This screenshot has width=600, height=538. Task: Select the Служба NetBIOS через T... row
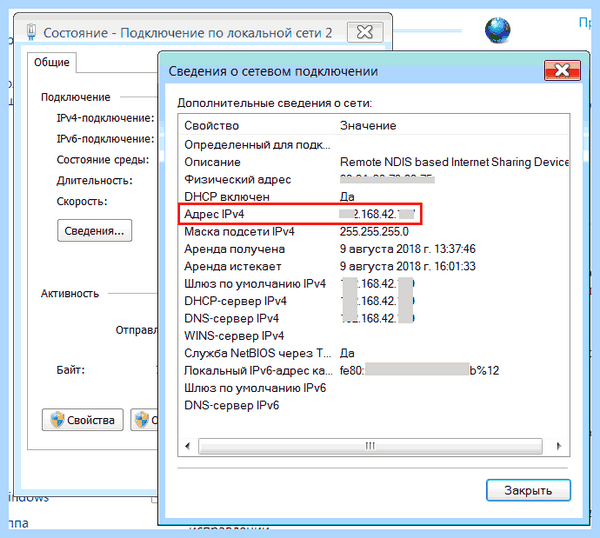(373, 353)
